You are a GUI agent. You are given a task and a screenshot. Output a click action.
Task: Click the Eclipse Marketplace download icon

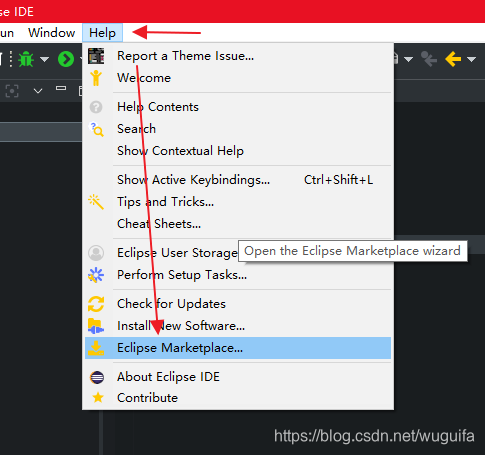click(x=96, y=348)
